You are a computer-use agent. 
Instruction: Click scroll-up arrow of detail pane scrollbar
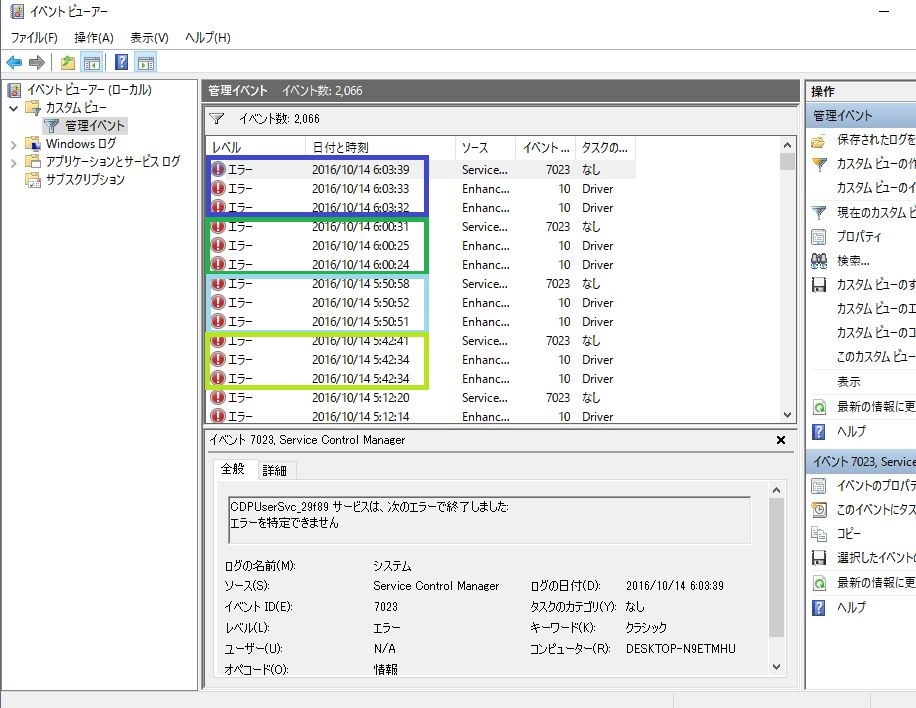click(x=776, y=490)
